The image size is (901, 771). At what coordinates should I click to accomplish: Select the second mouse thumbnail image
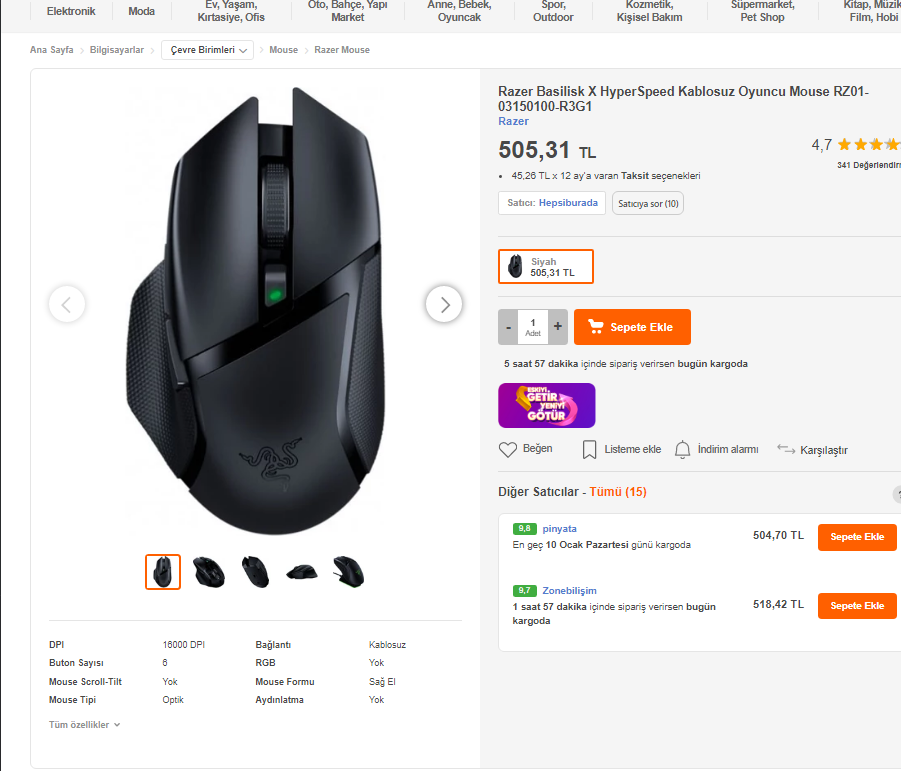209,572
